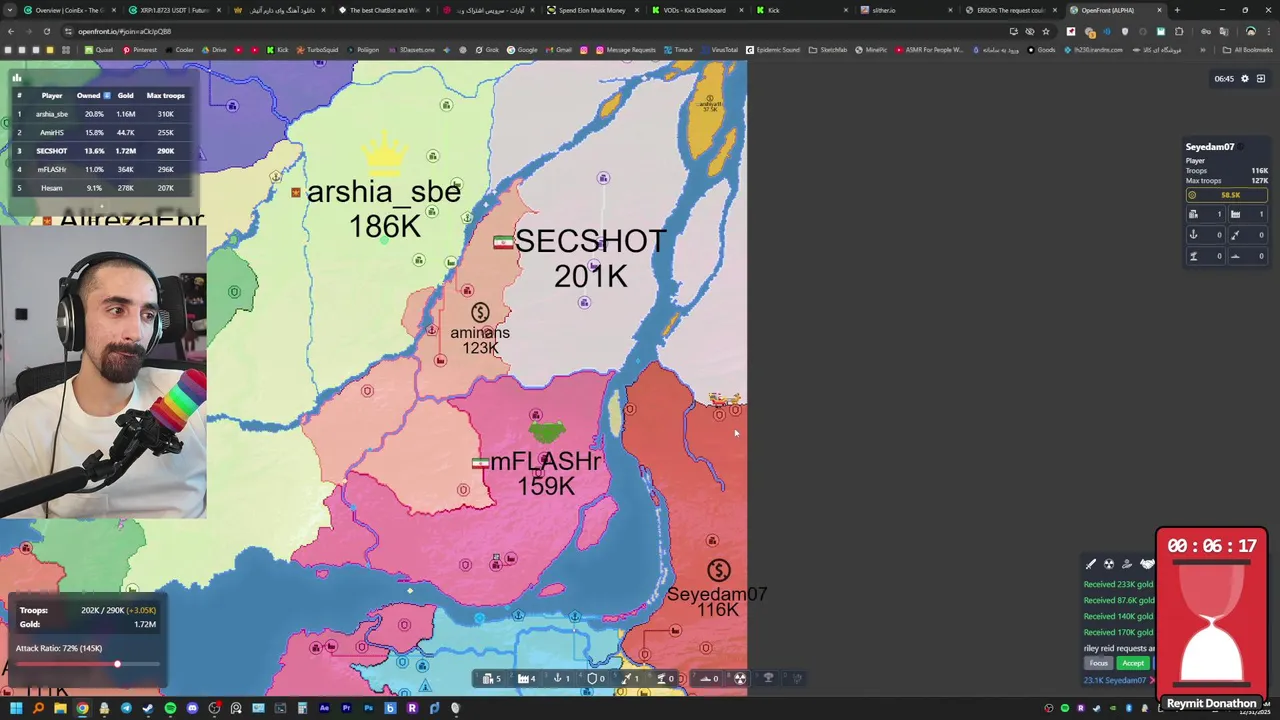Open the Pinterest bookmark

(141, 50)
